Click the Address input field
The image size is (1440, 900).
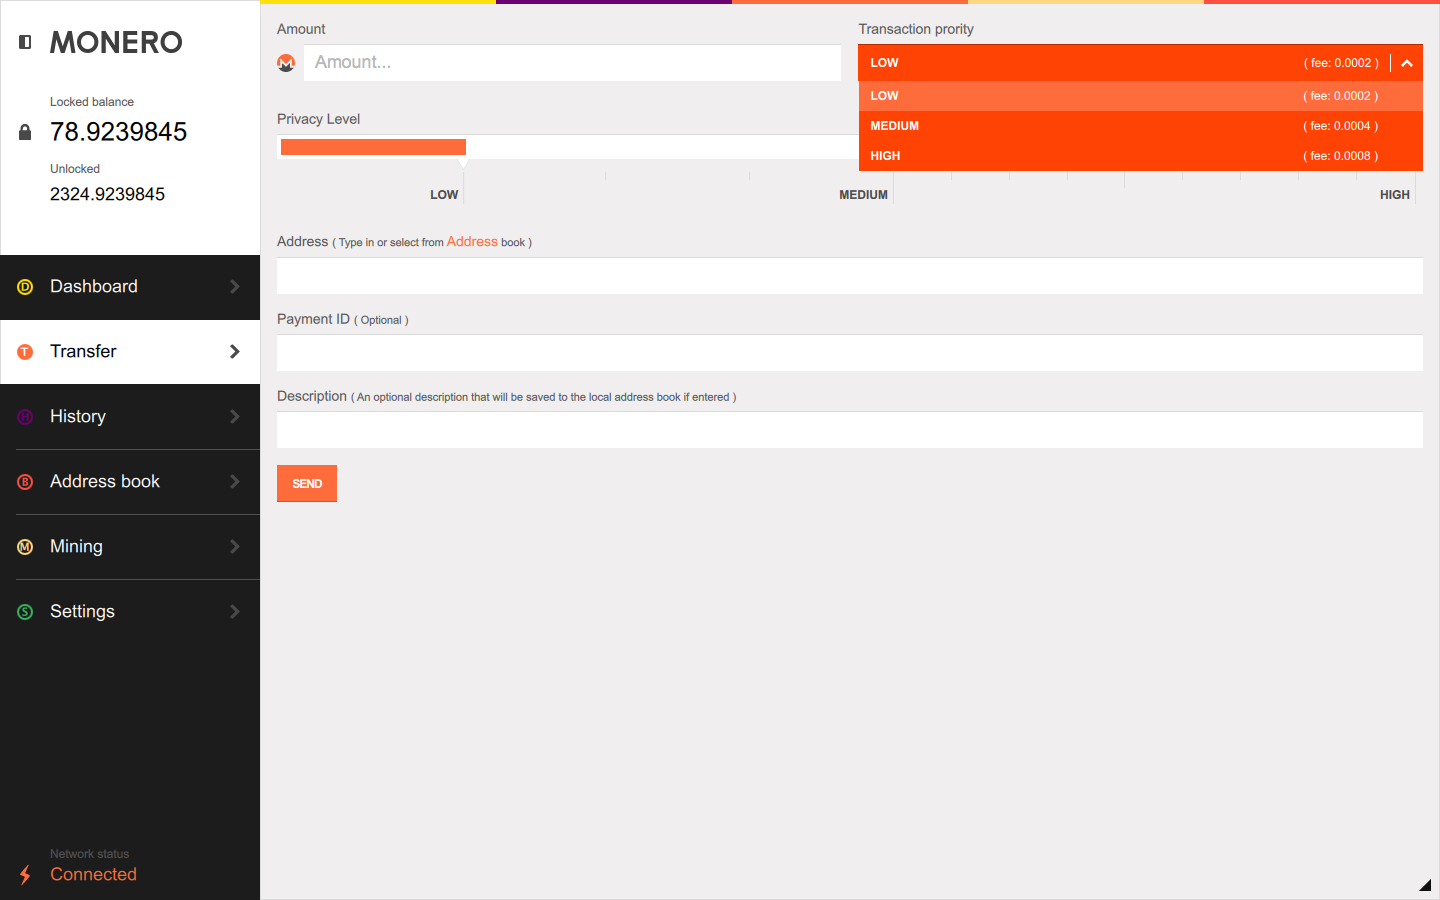point(850,276)
